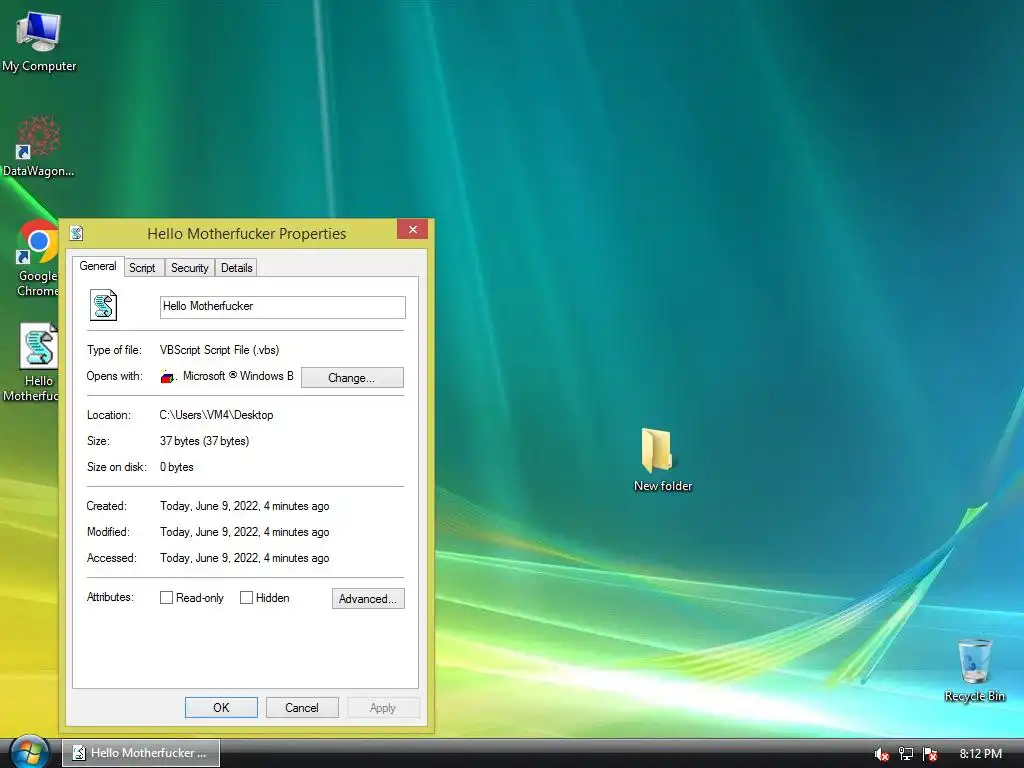1024x768 pixels.
Task: Select the Recycle Bin icon
Action: (x=974, y=670)
